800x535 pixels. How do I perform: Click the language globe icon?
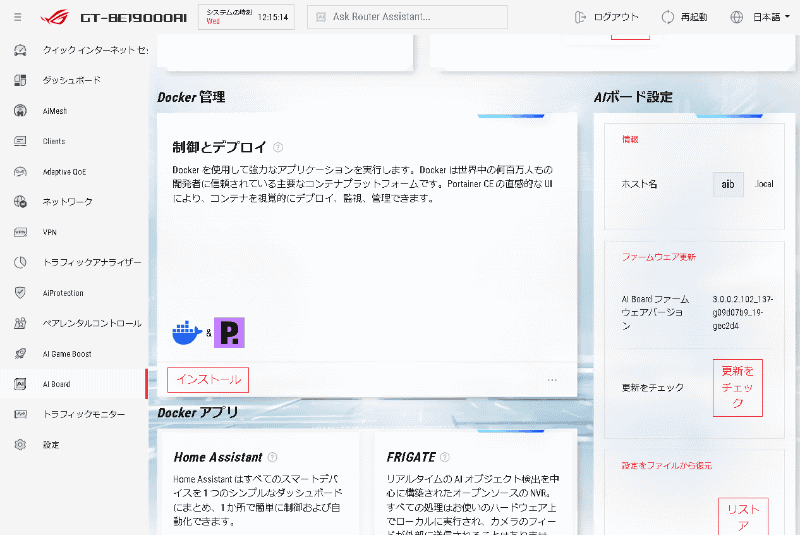pyautogui.click(x=736, y=17)
